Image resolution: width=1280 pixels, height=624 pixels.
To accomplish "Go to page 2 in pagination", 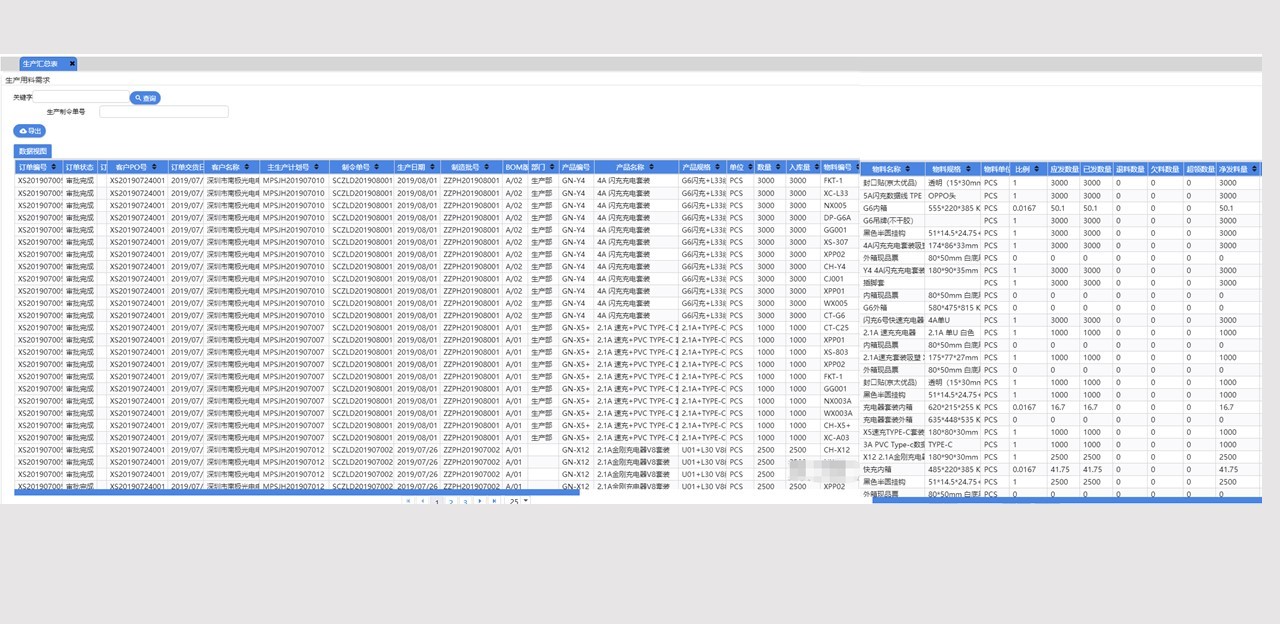I will (451, 501).
